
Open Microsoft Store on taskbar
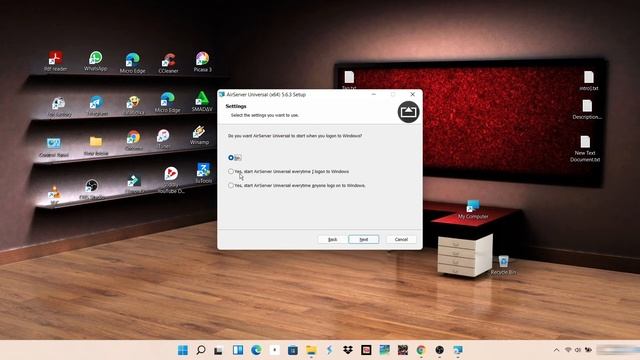tap(293, 350)
